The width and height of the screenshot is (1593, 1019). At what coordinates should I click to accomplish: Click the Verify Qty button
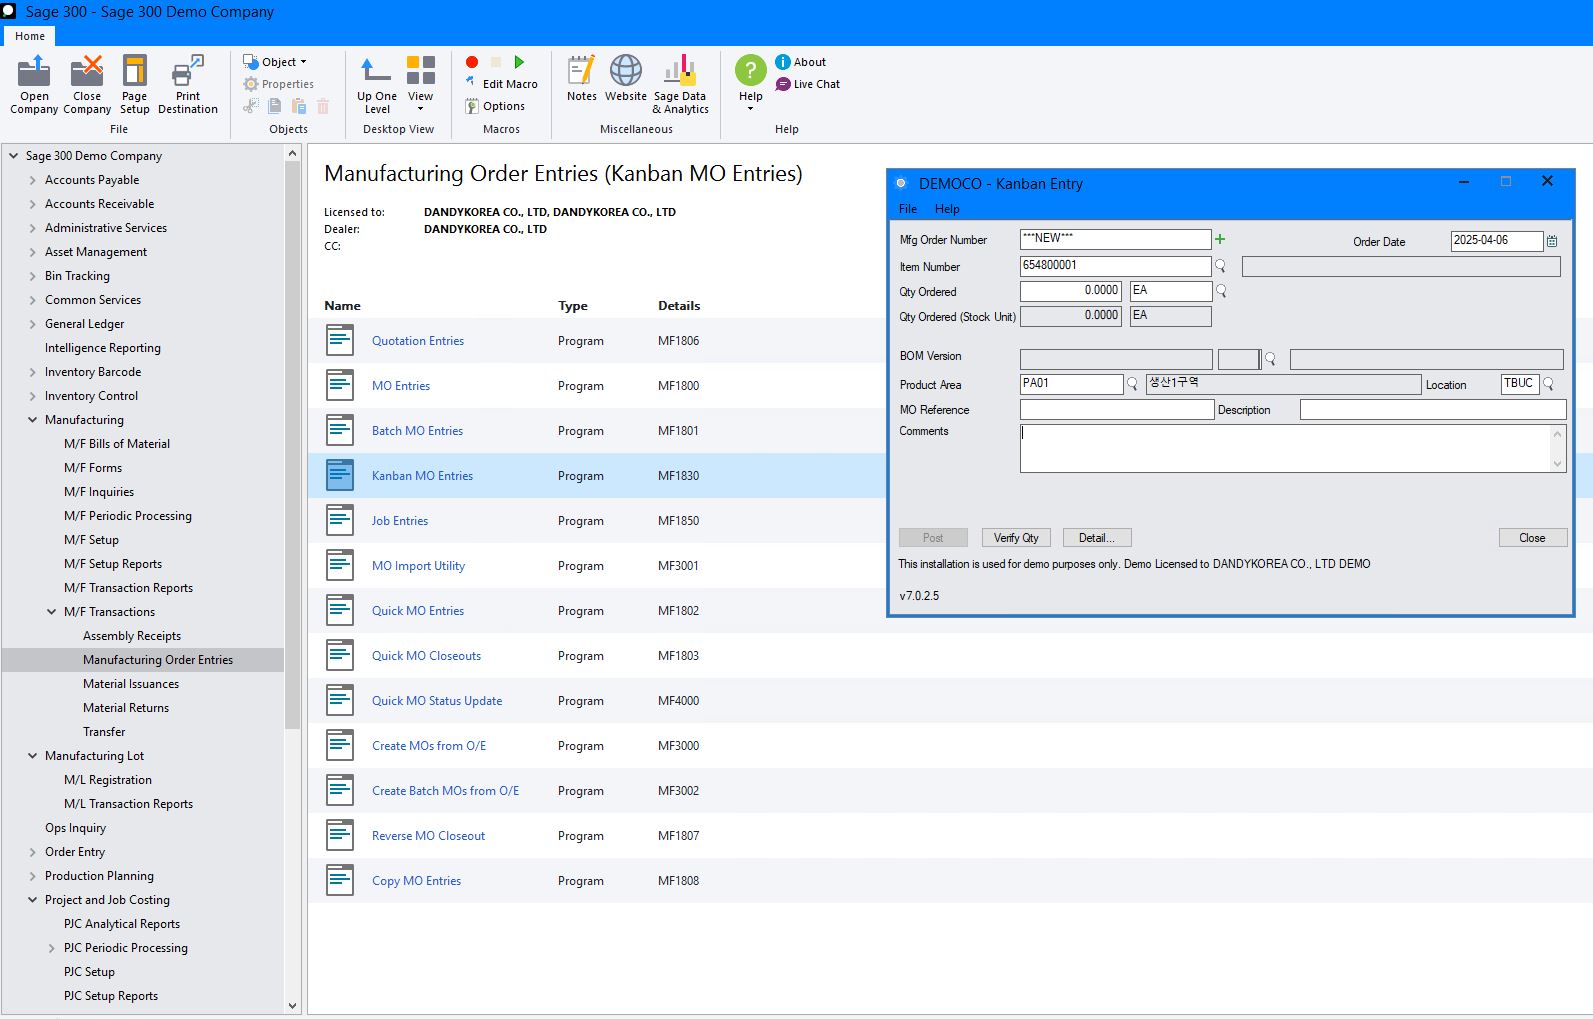pyautogui.click(x=1016, y=538)
